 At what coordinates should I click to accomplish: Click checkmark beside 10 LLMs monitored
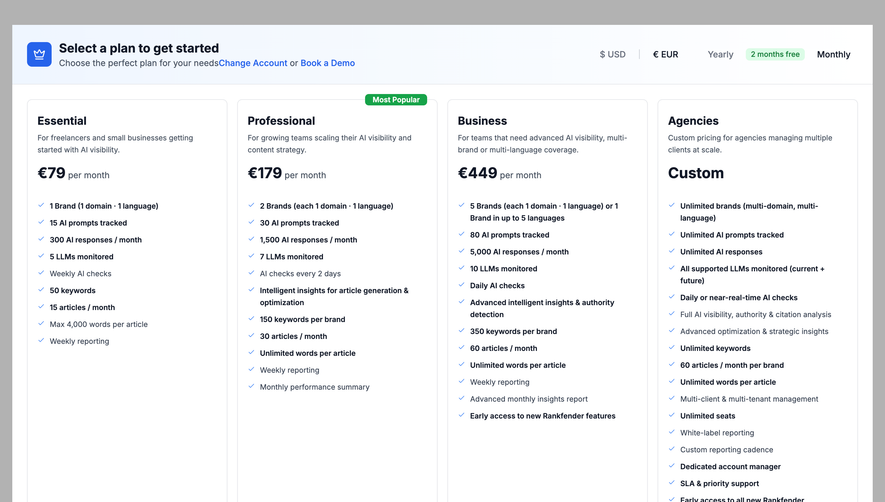462,268
